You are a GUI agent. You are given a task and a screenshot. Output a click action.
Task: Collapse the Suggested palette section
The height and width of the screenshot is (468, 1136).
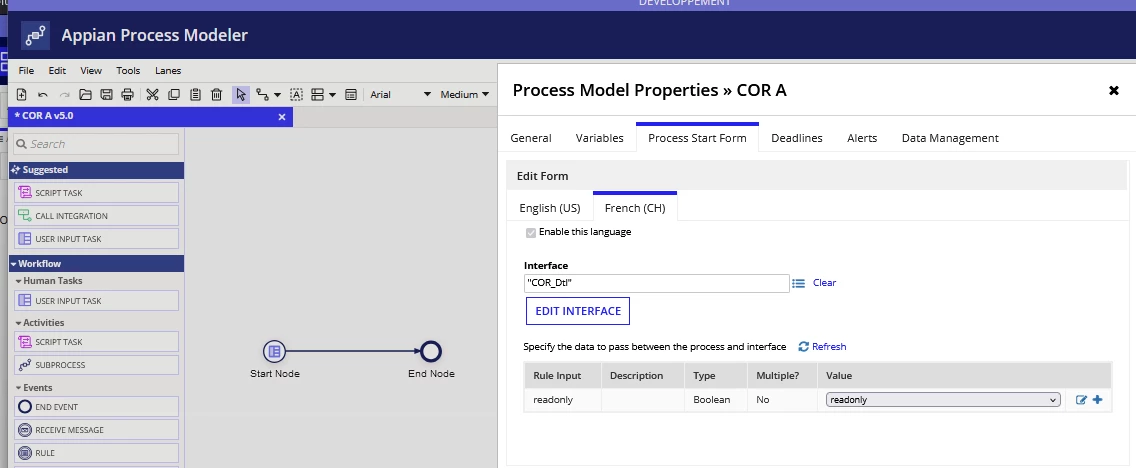pos(96,170)
